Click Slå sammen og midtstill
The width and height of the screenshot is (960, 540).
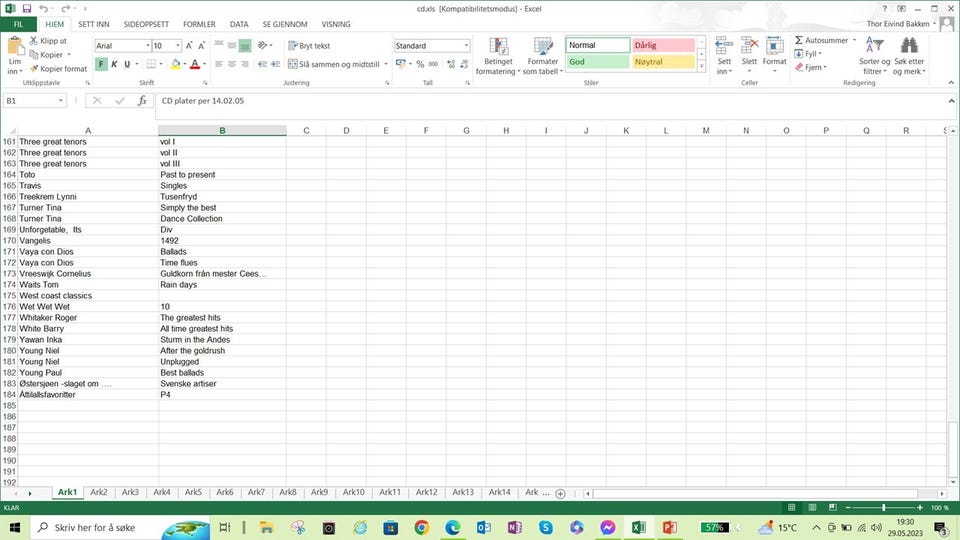click(x=334, y=64)
